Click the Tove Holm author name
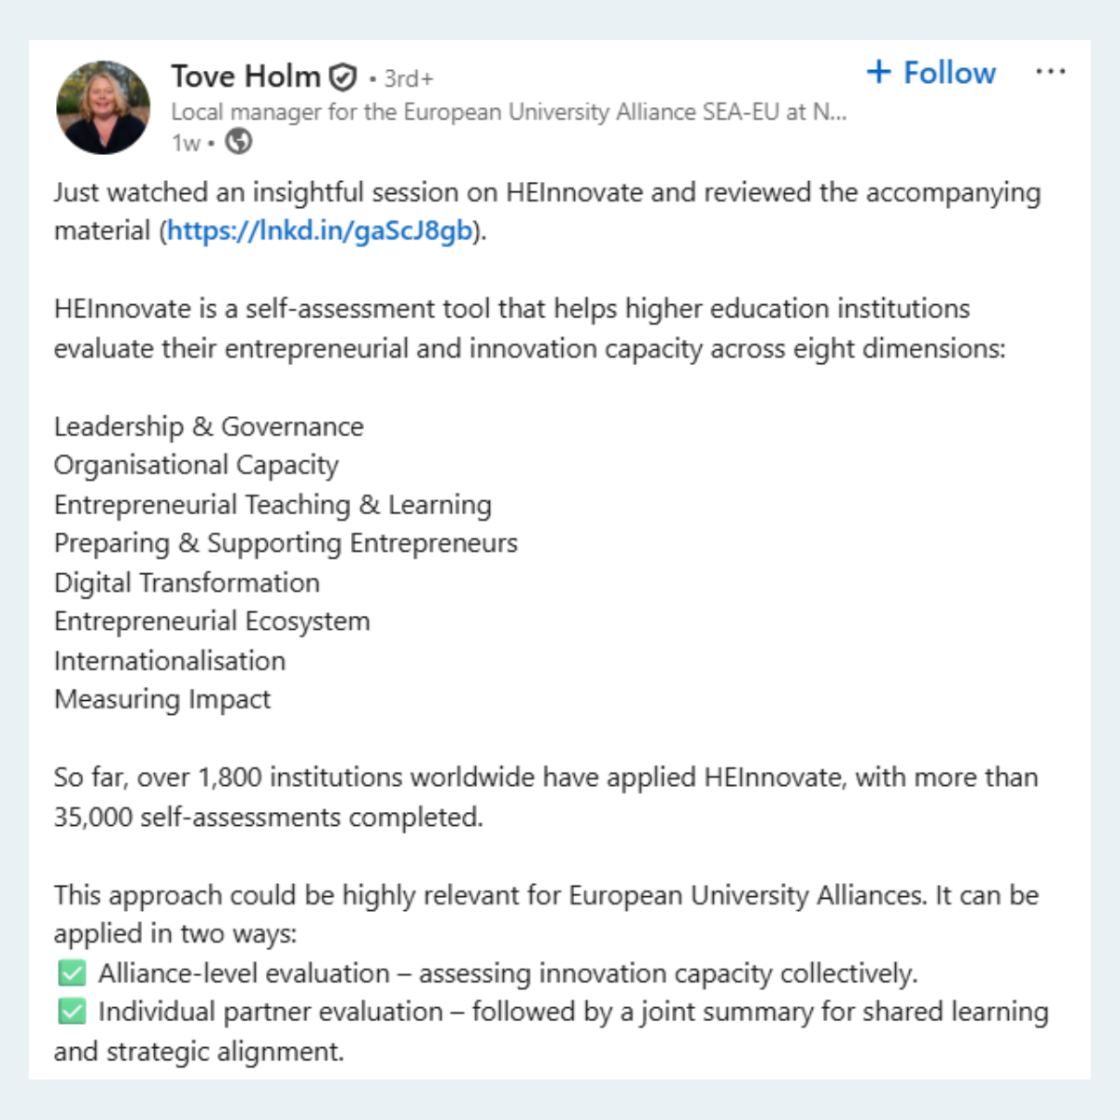The height and width of the screenshot is (1120, 1120). (245, 76)
